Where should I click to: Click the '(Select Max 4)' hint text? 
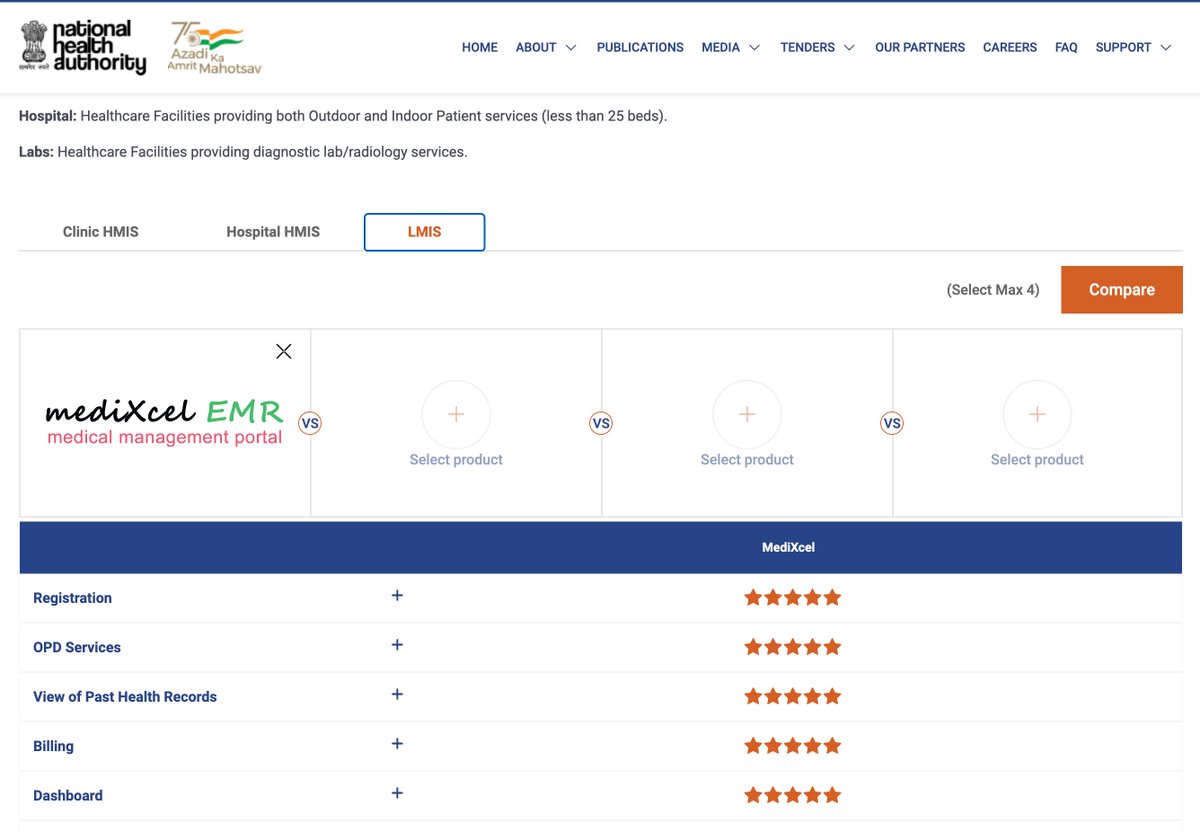click(x=993, y=290)
